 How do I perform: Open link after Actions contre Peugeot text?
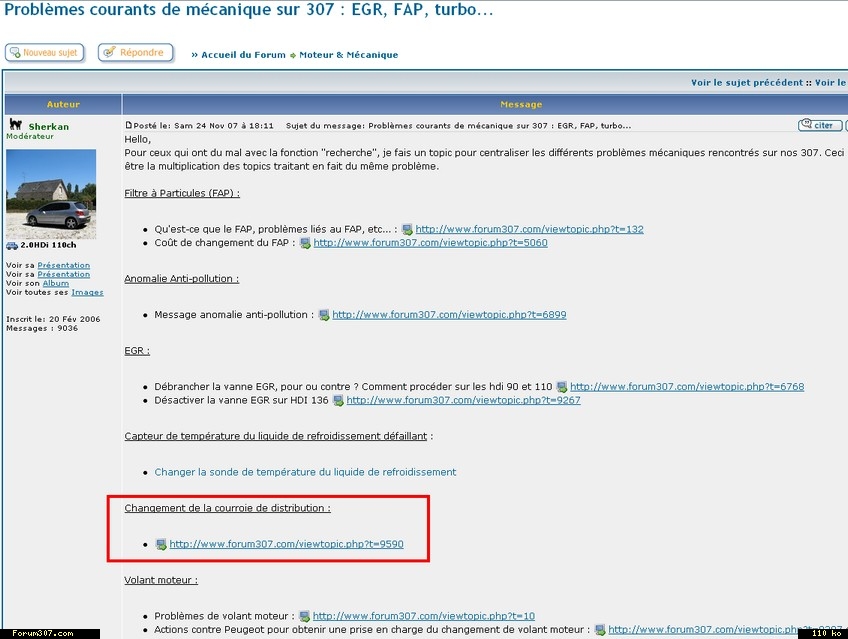(x=725, y=629)
